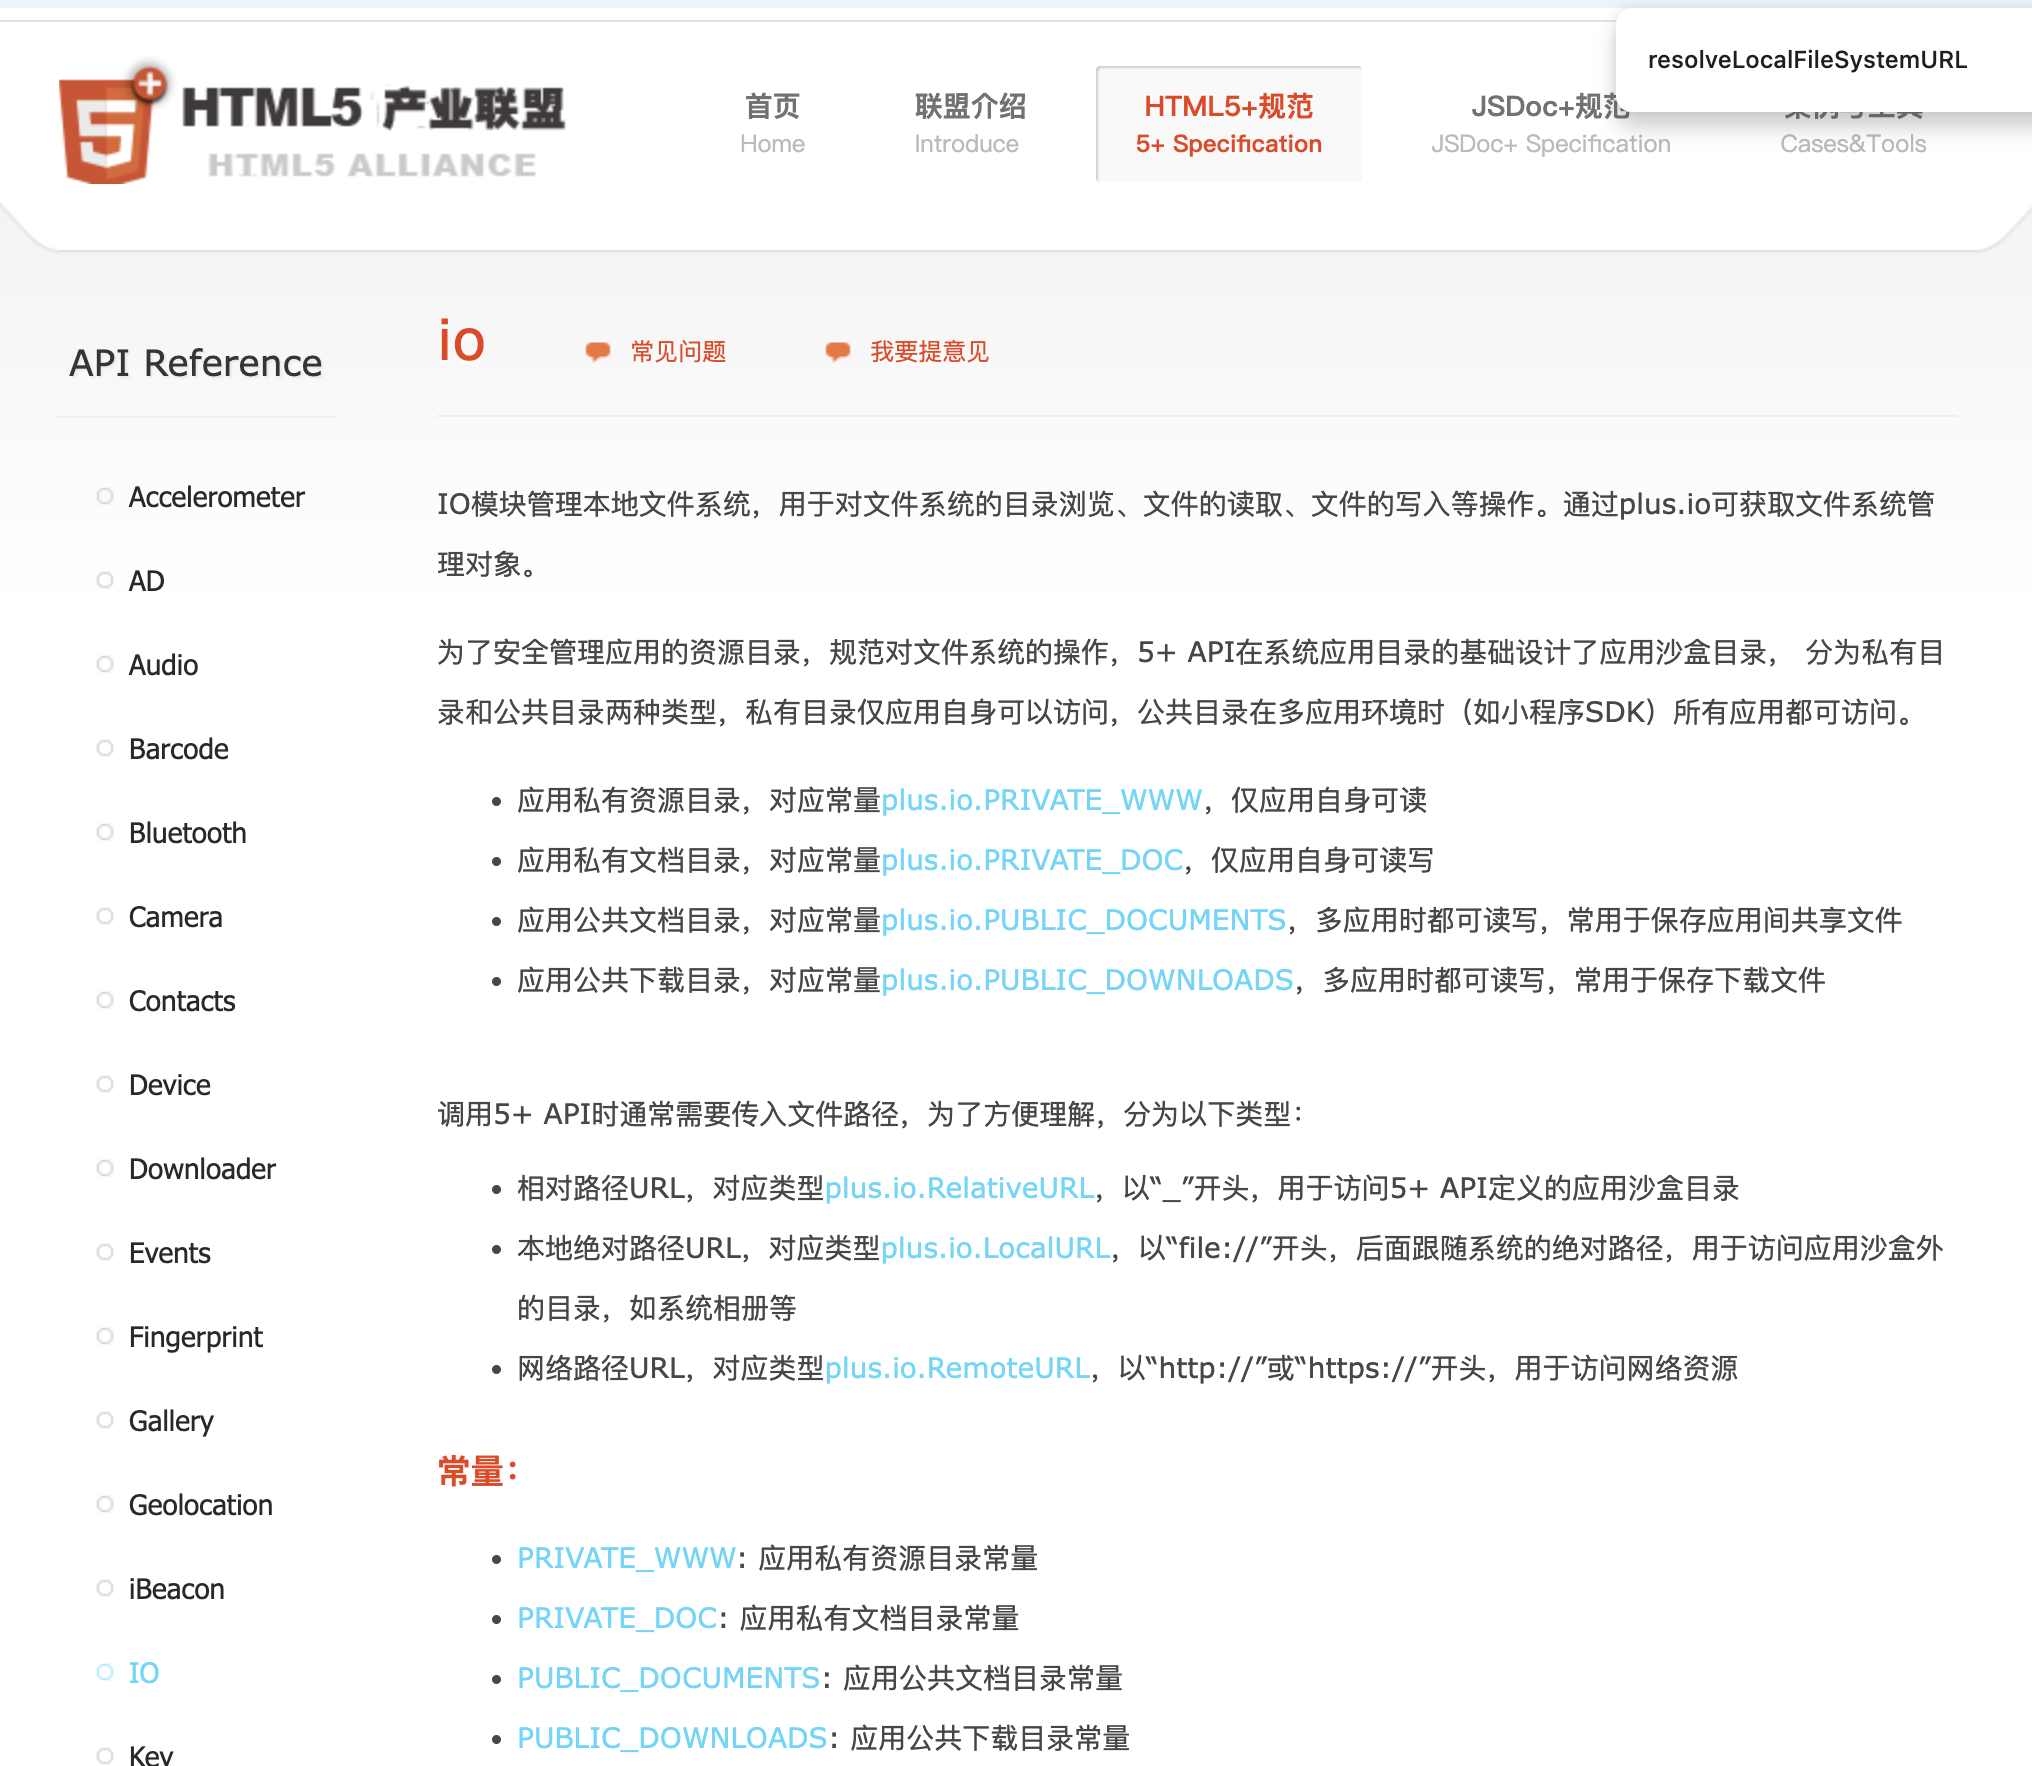
Task: Open Geolocation in the sidebar list
Action: 200,1504
